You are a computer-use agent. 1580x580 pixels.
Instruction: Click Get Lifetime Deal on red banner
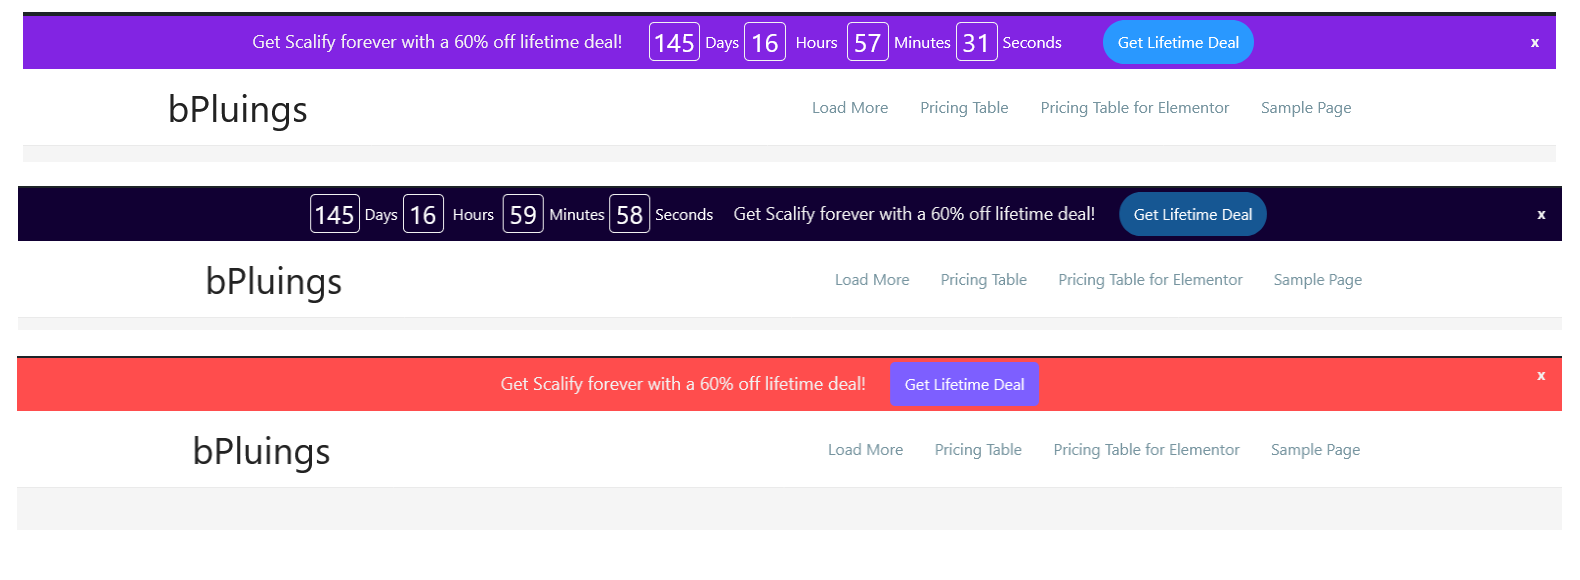point(963,383)
